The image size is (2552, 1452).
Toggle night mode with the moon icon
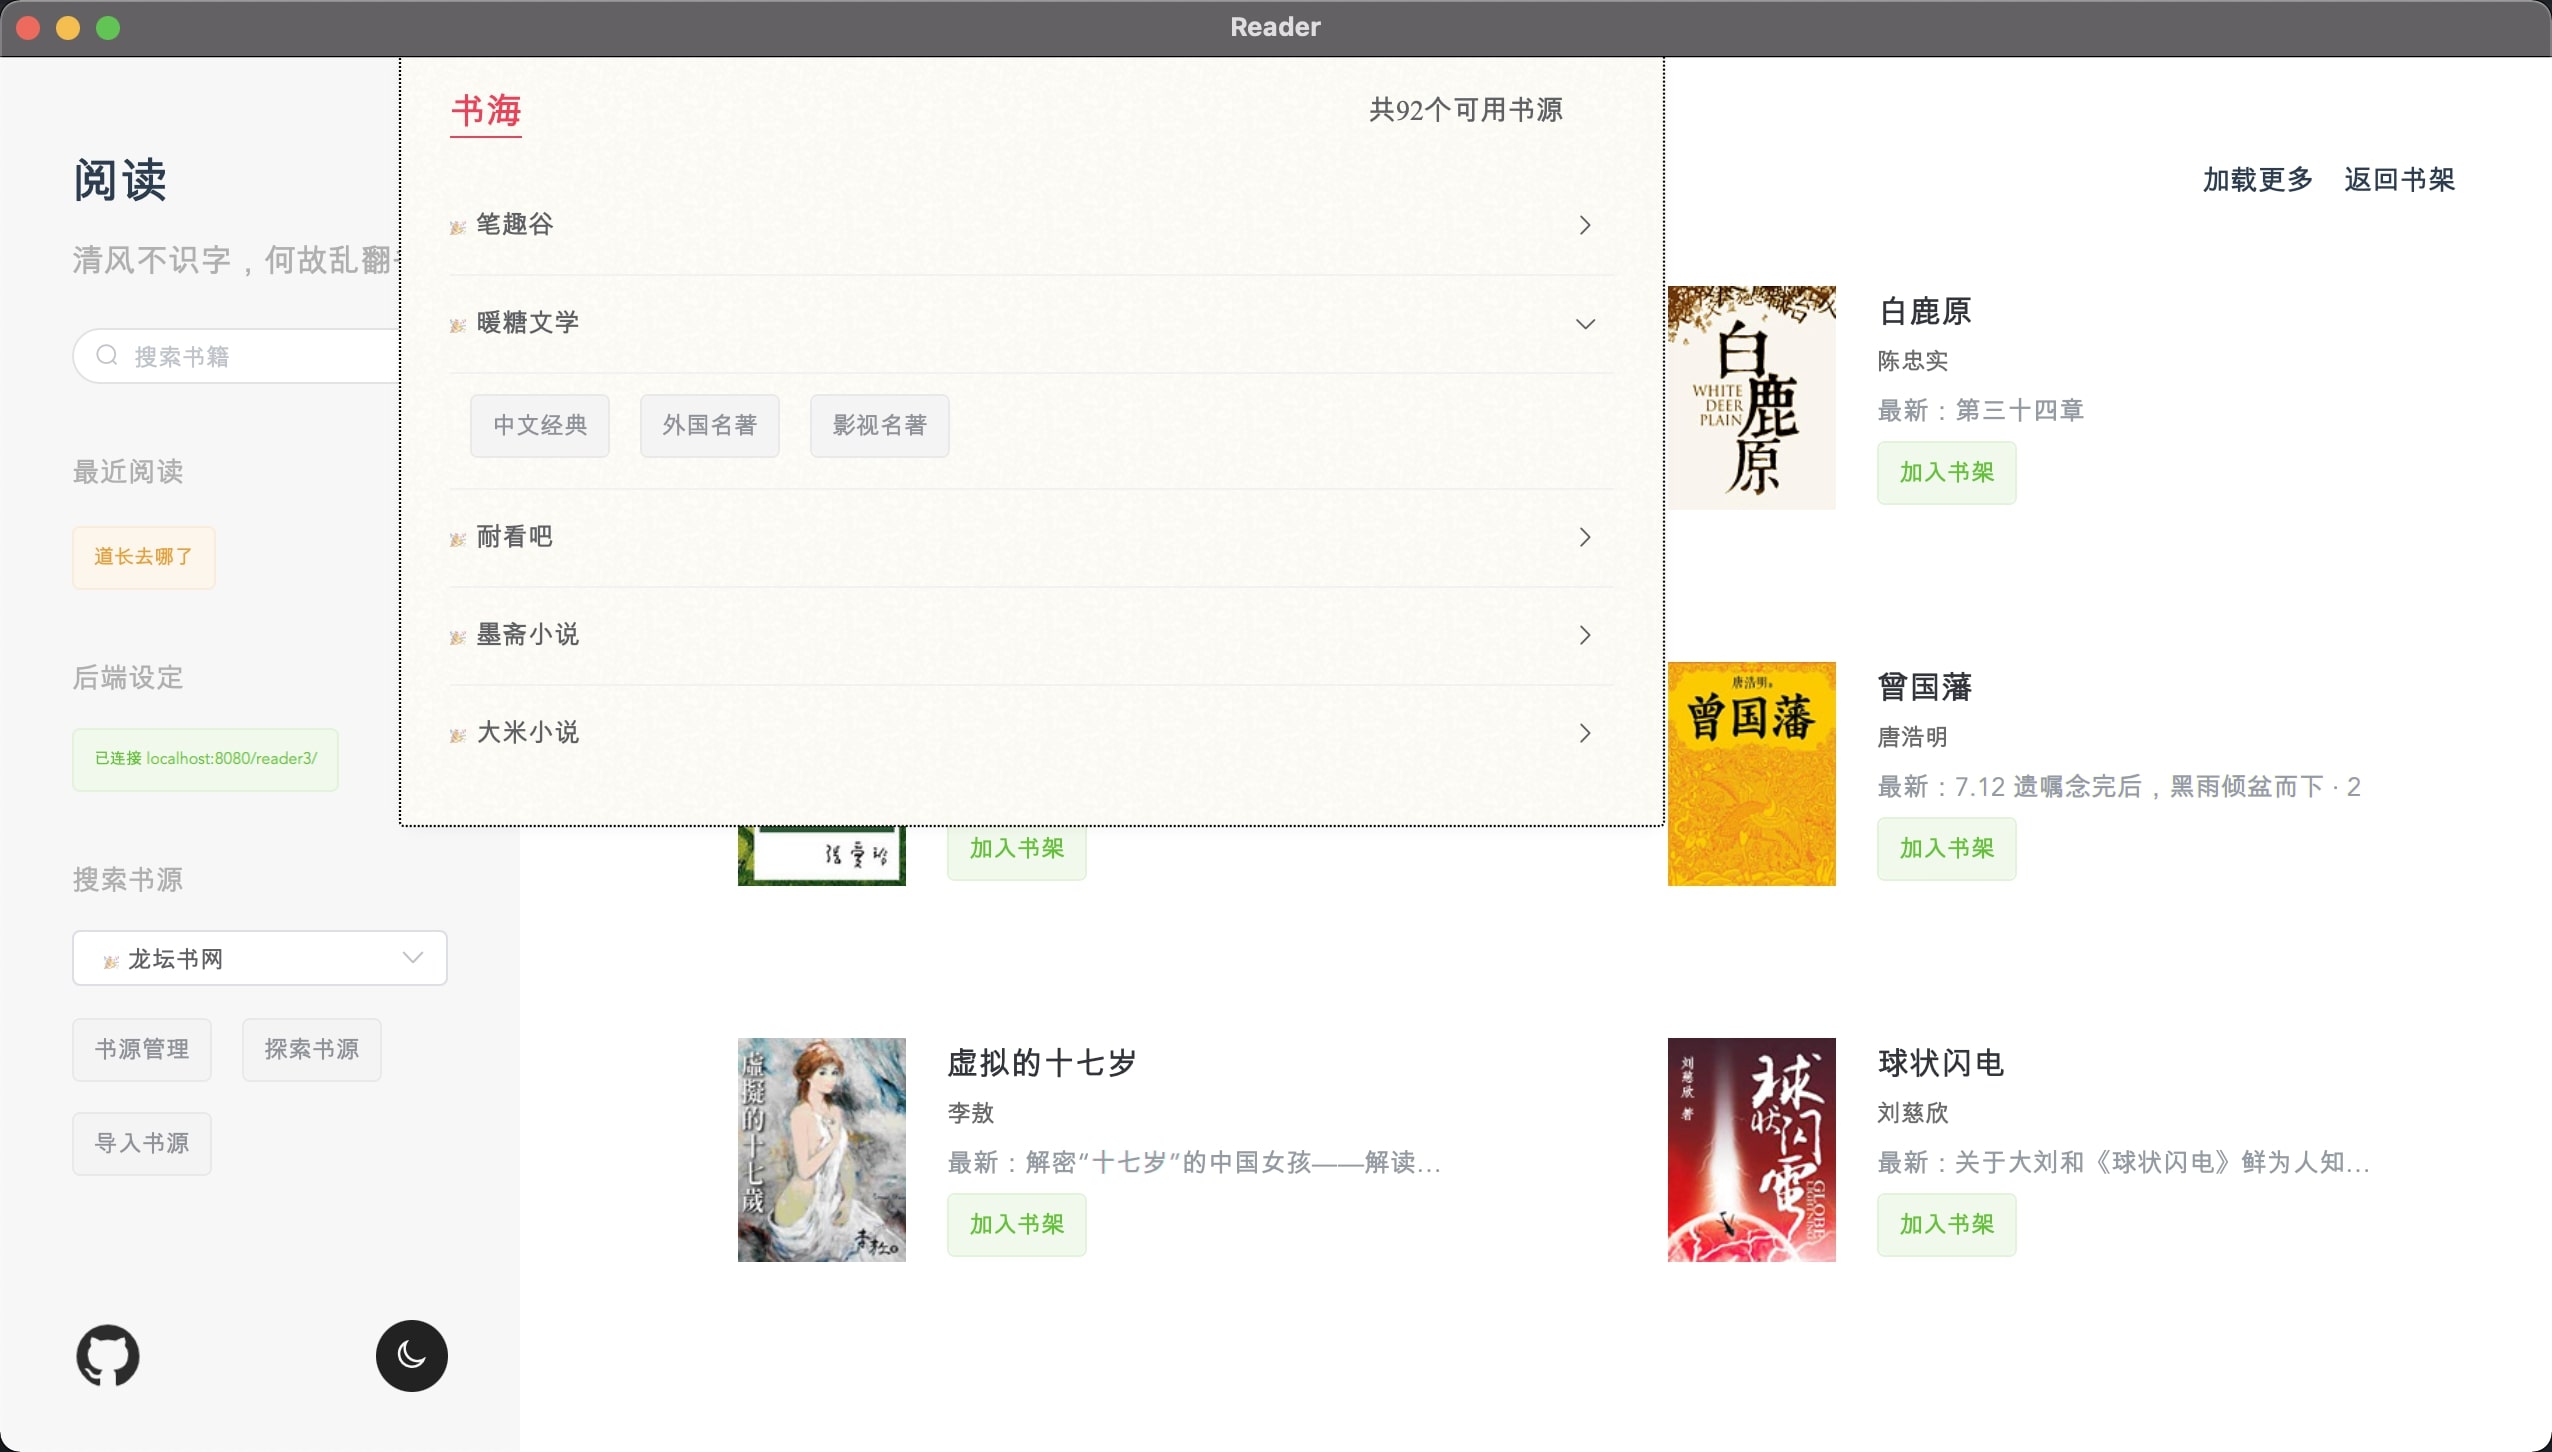[411, 1356]
